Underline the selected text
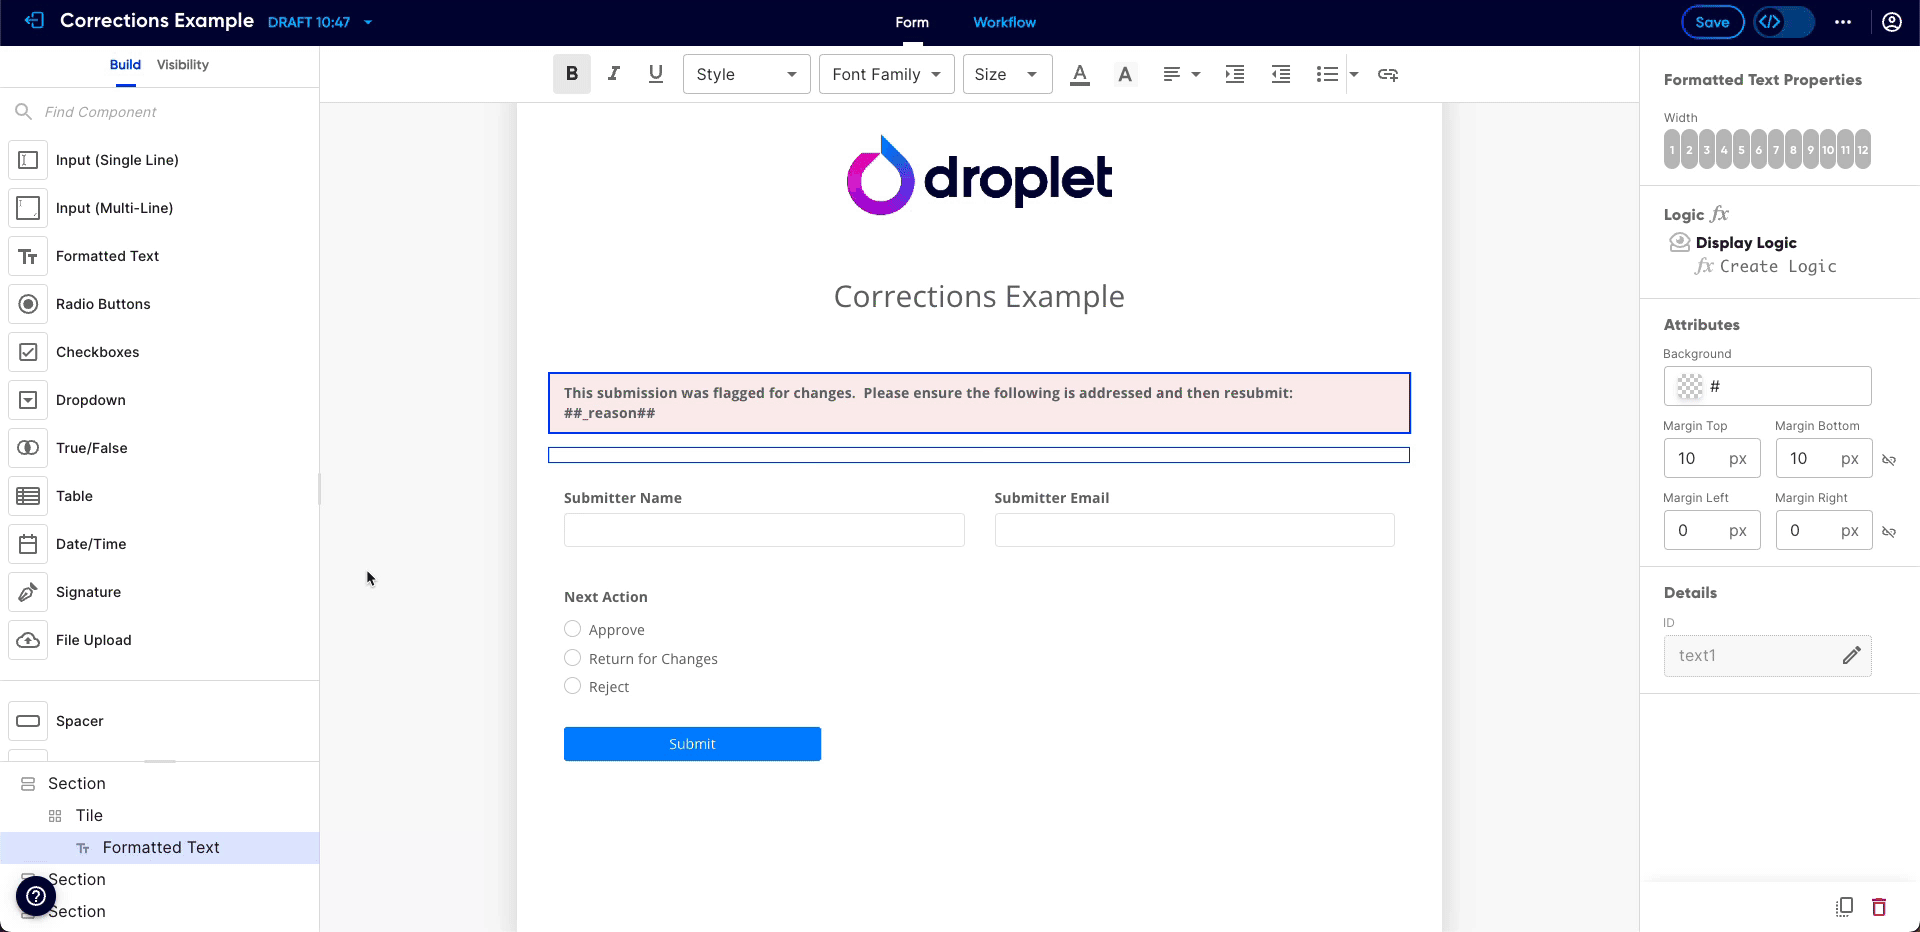This screenshot has height=932, width=1920. tap(656, 74)
